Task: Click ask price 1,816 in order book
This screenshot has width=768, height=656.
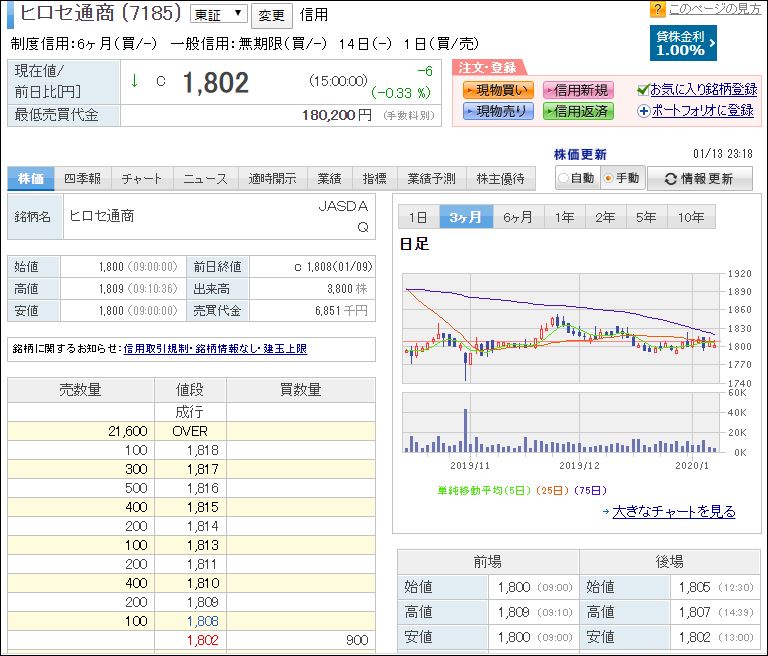Action: point(203,488)
